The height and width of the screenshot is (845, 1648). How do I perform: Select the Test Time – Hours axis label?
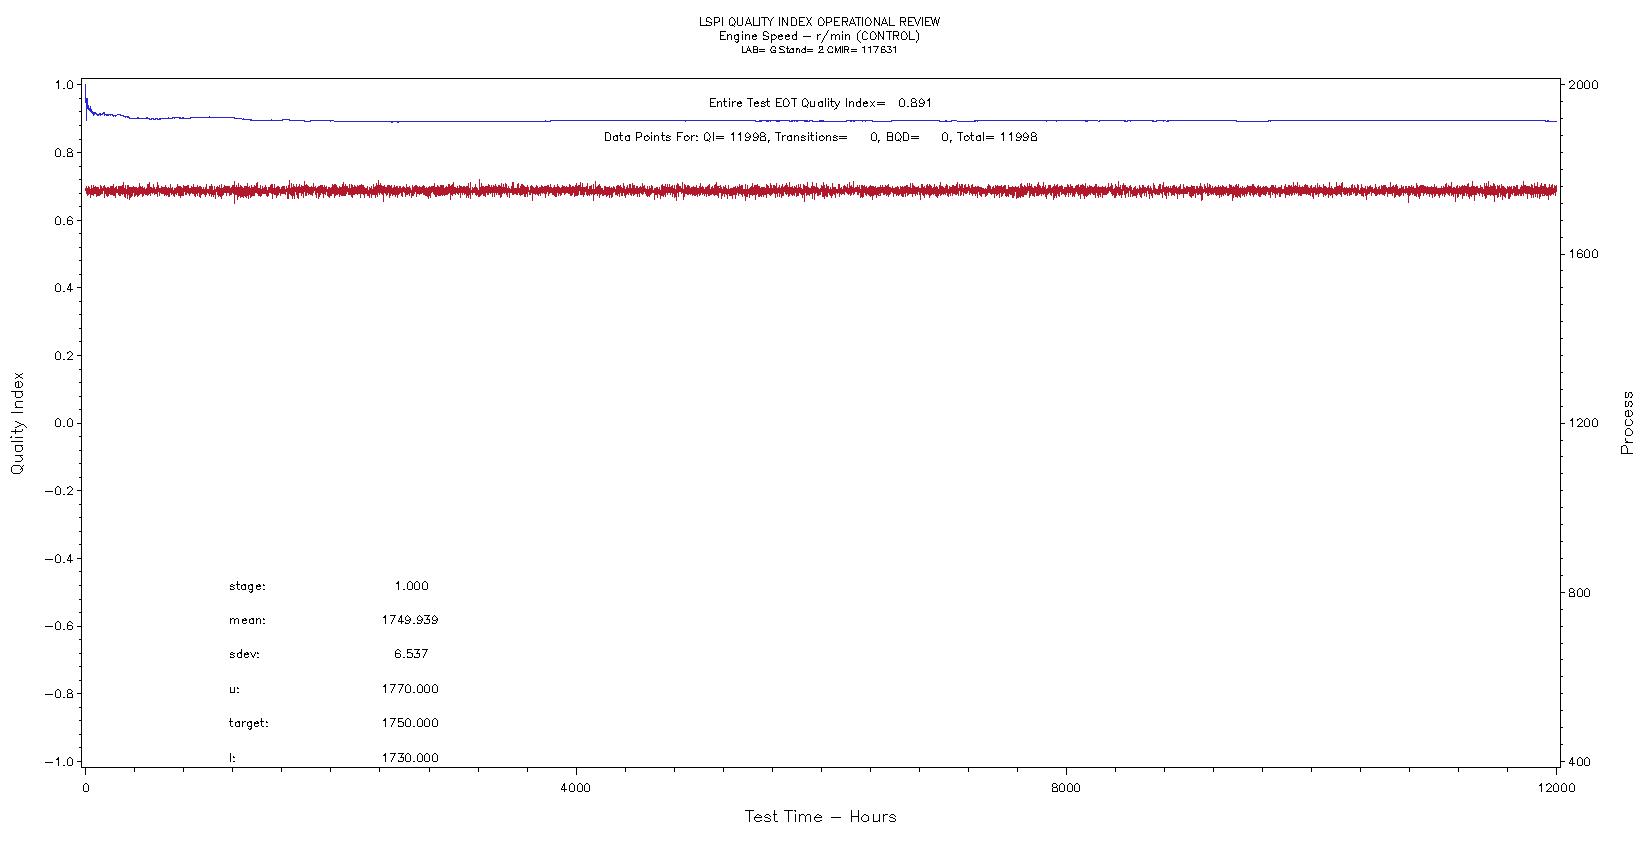[x=820, y=817]
